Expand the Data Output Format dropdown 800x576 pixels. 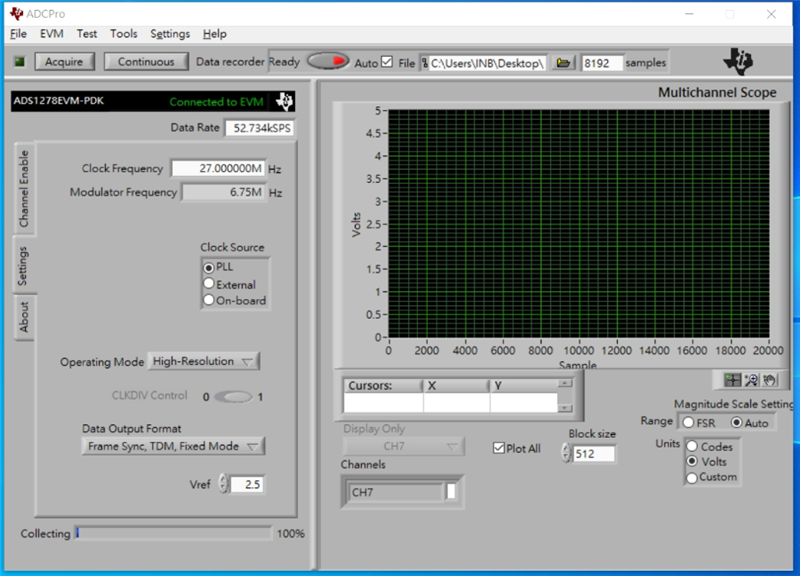[x=173, y=446]
